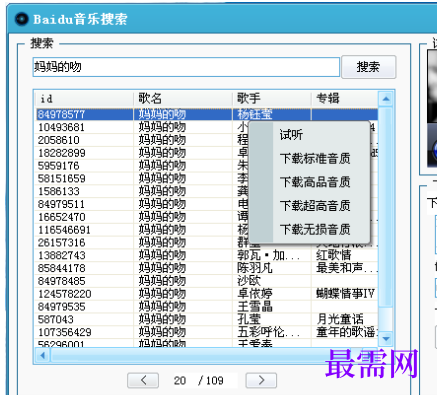Click the list scroll-up arrow
Viewport: 437px width, 395px height.
pos(386,99)
